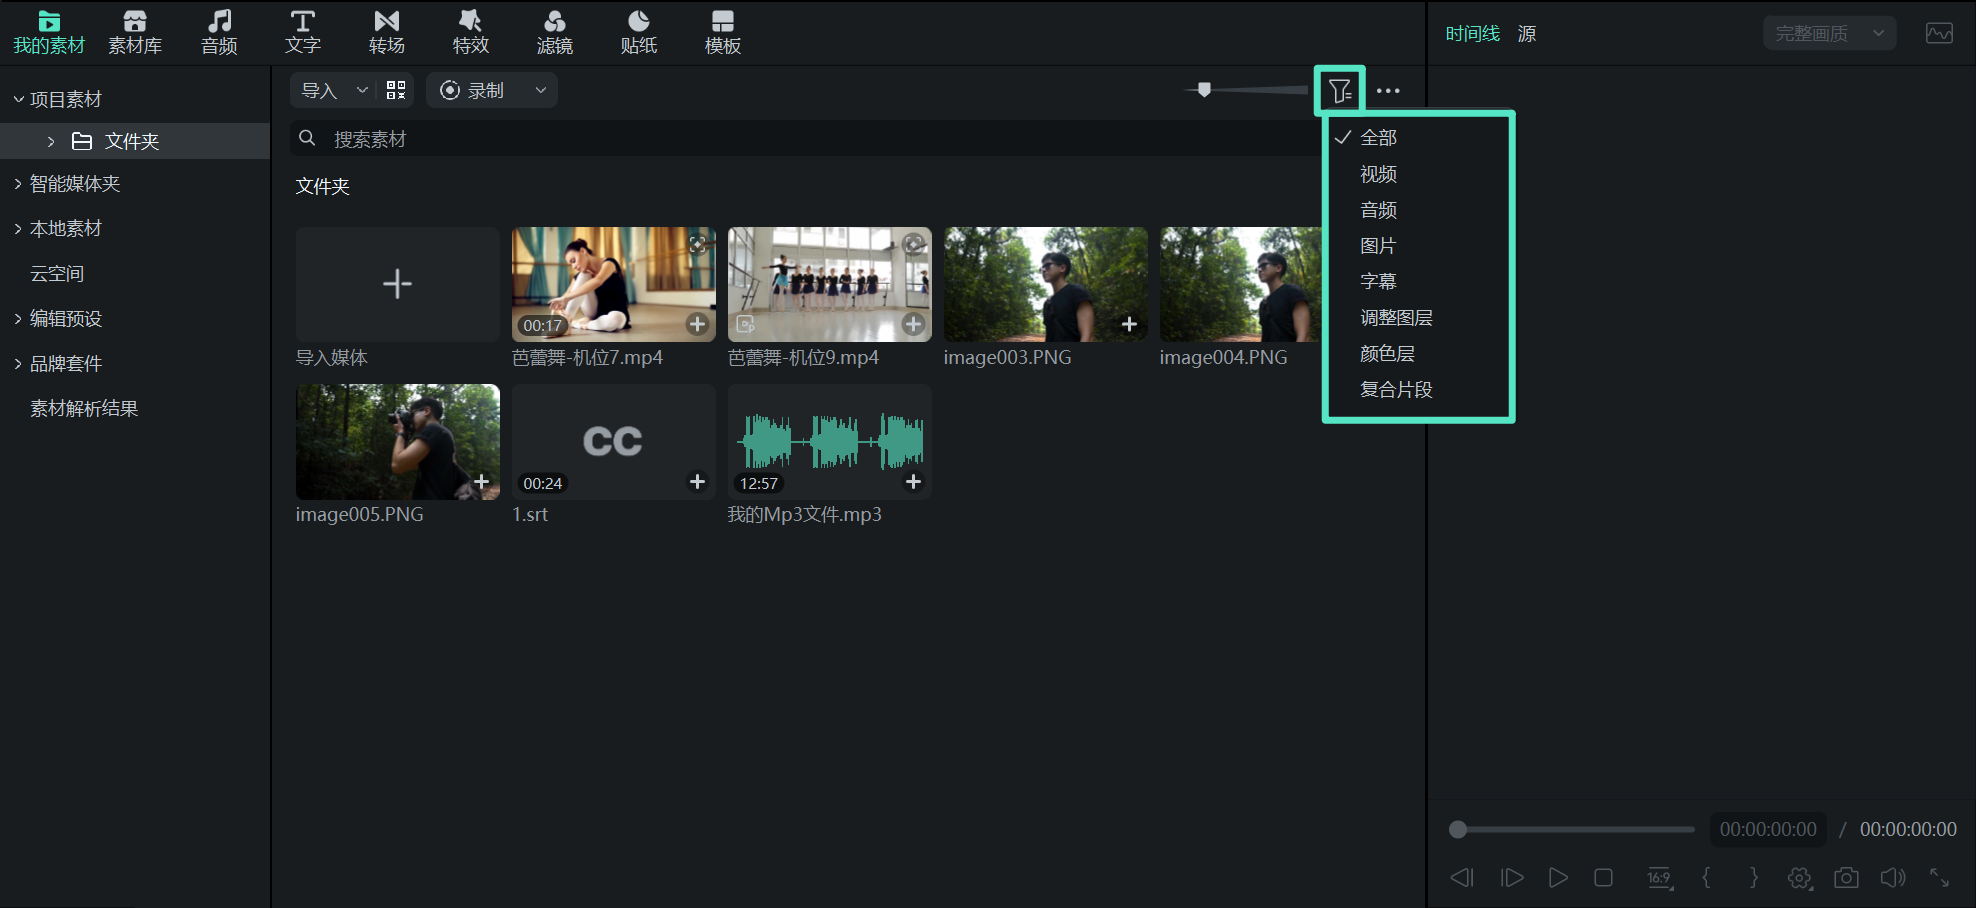Click the 导入 import button
1976x908 pixels.
[x=320, y=90]
